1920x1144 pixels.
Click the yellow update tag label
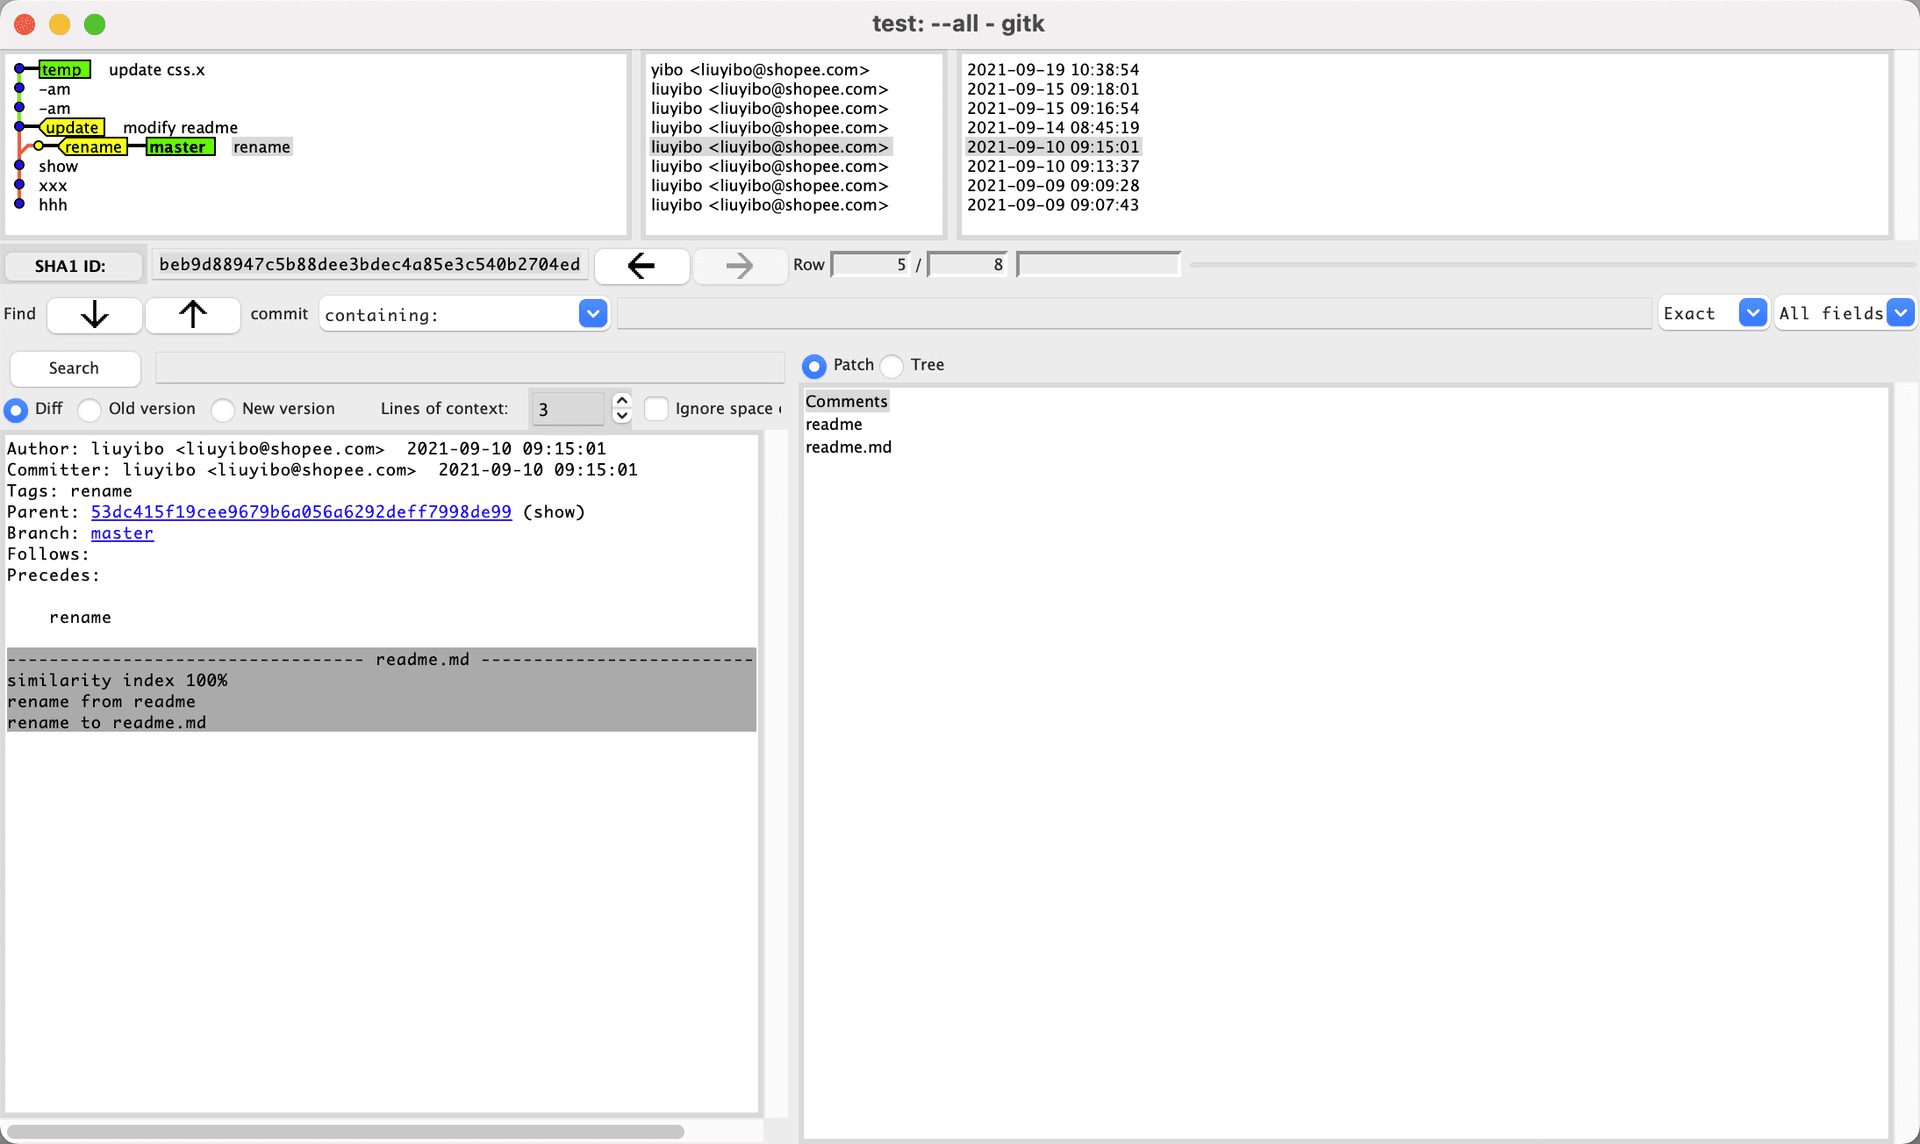tap(73, 128)
